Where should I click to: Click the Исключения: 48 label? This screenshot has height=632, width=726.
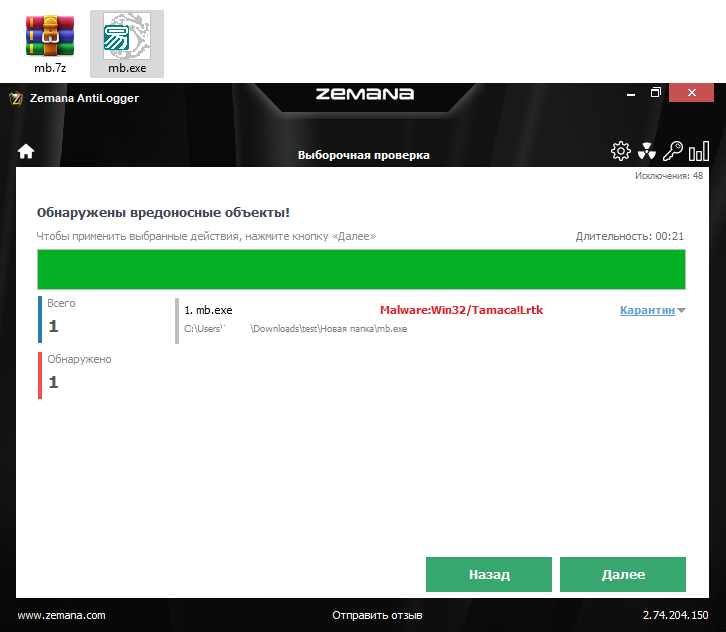coord(669,176)
